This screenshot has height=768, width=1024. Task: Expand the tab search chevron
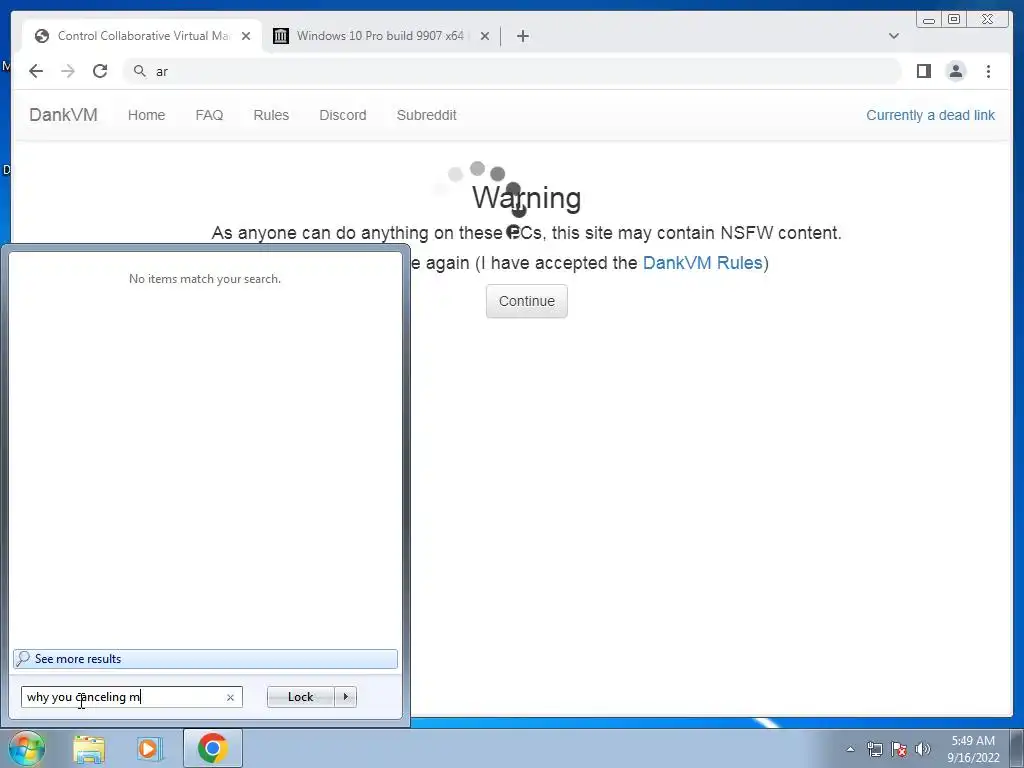(894, 36)
